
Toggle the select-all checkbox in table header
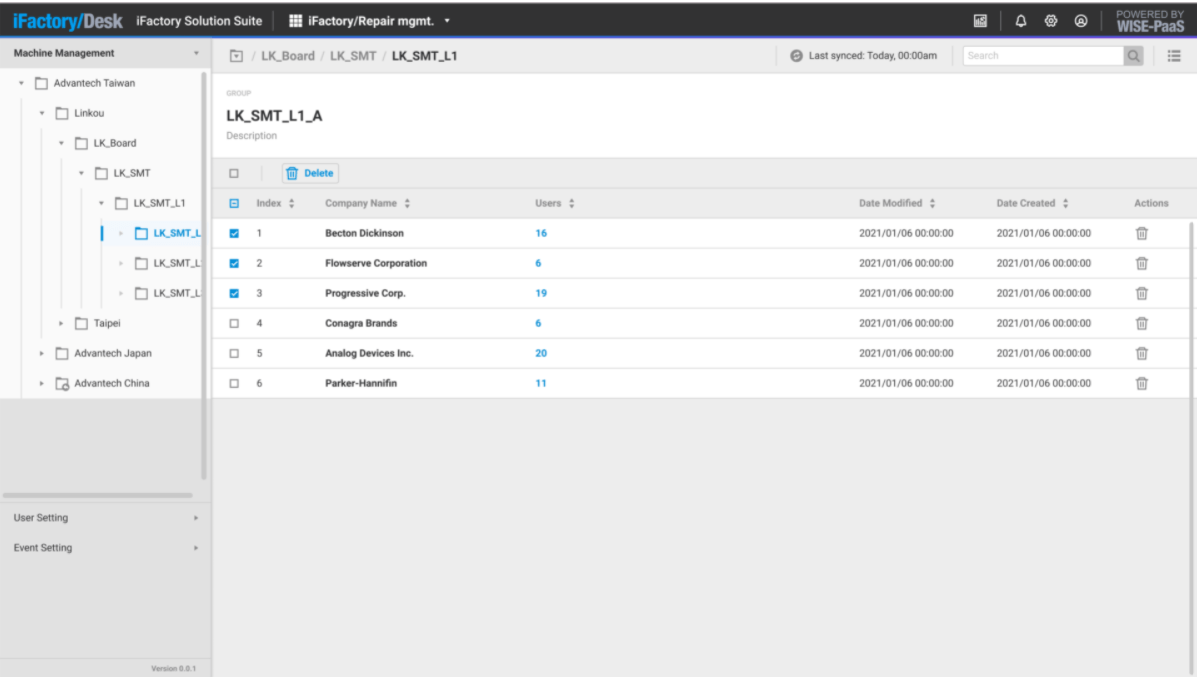coord(234,203)
